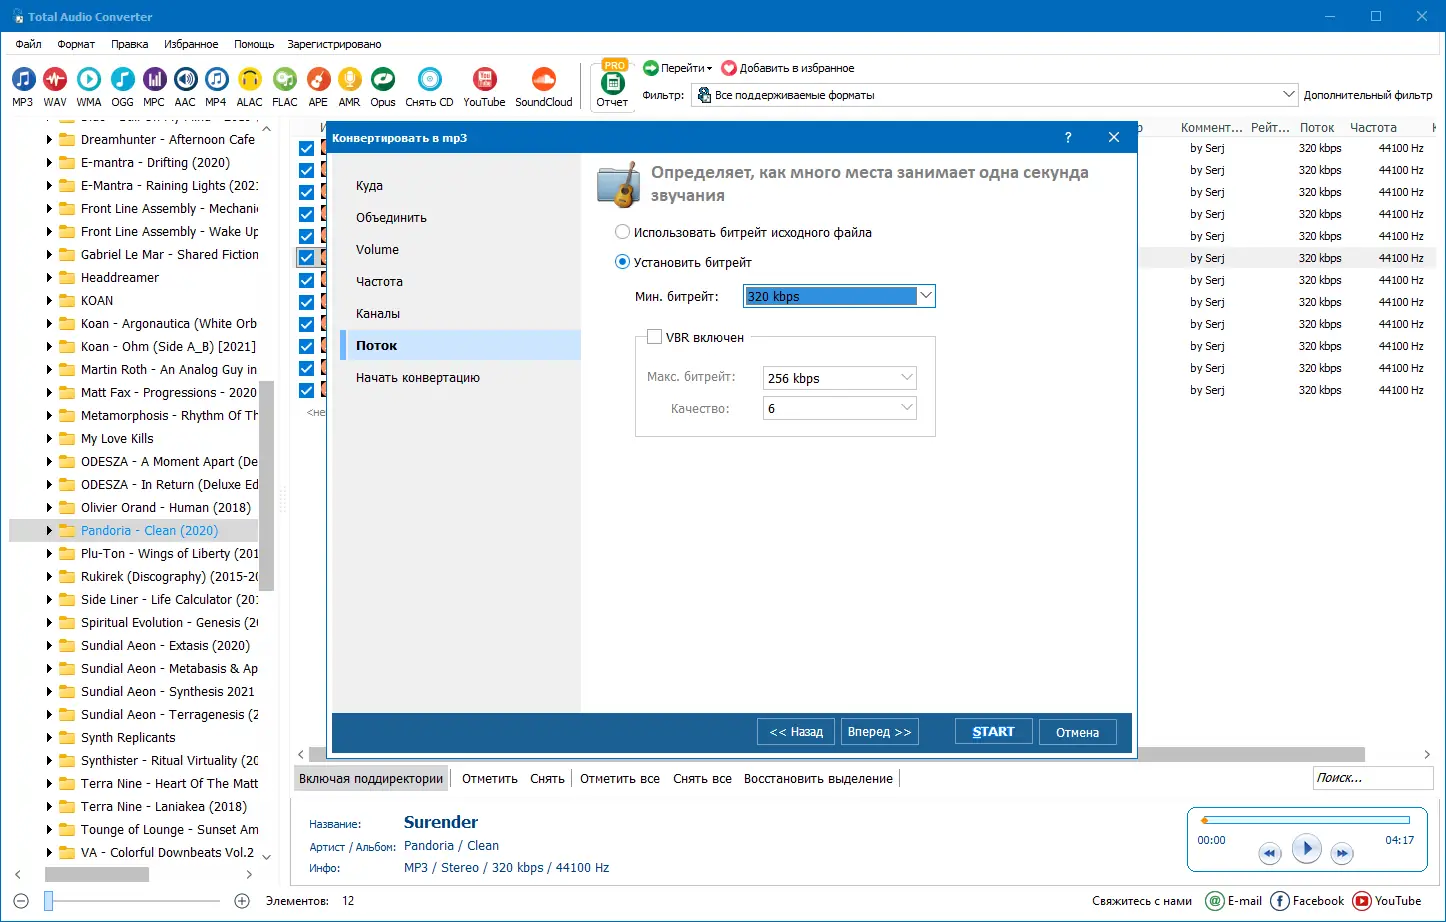Select the Установить битрейт radio button
Image resolution: width=1446 pixels, height=922 pixels.
622,262
